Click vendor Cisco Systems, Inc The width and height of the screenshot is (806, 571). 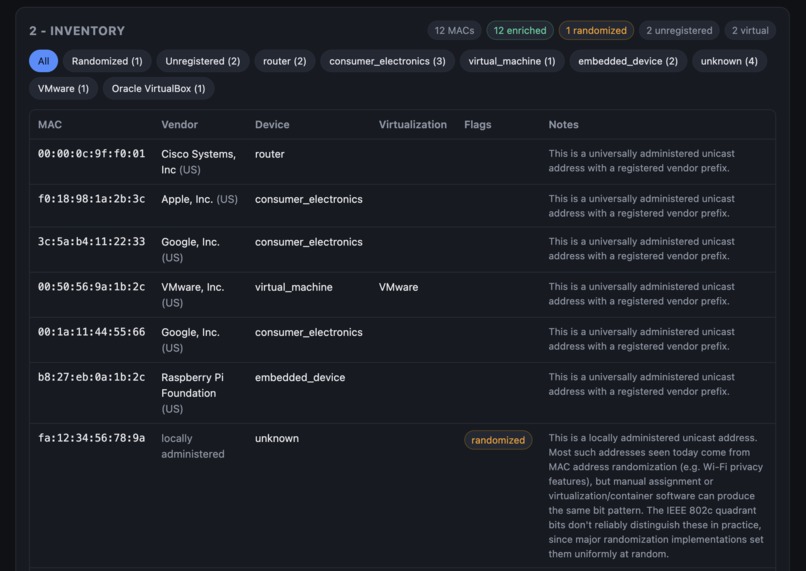198,161
